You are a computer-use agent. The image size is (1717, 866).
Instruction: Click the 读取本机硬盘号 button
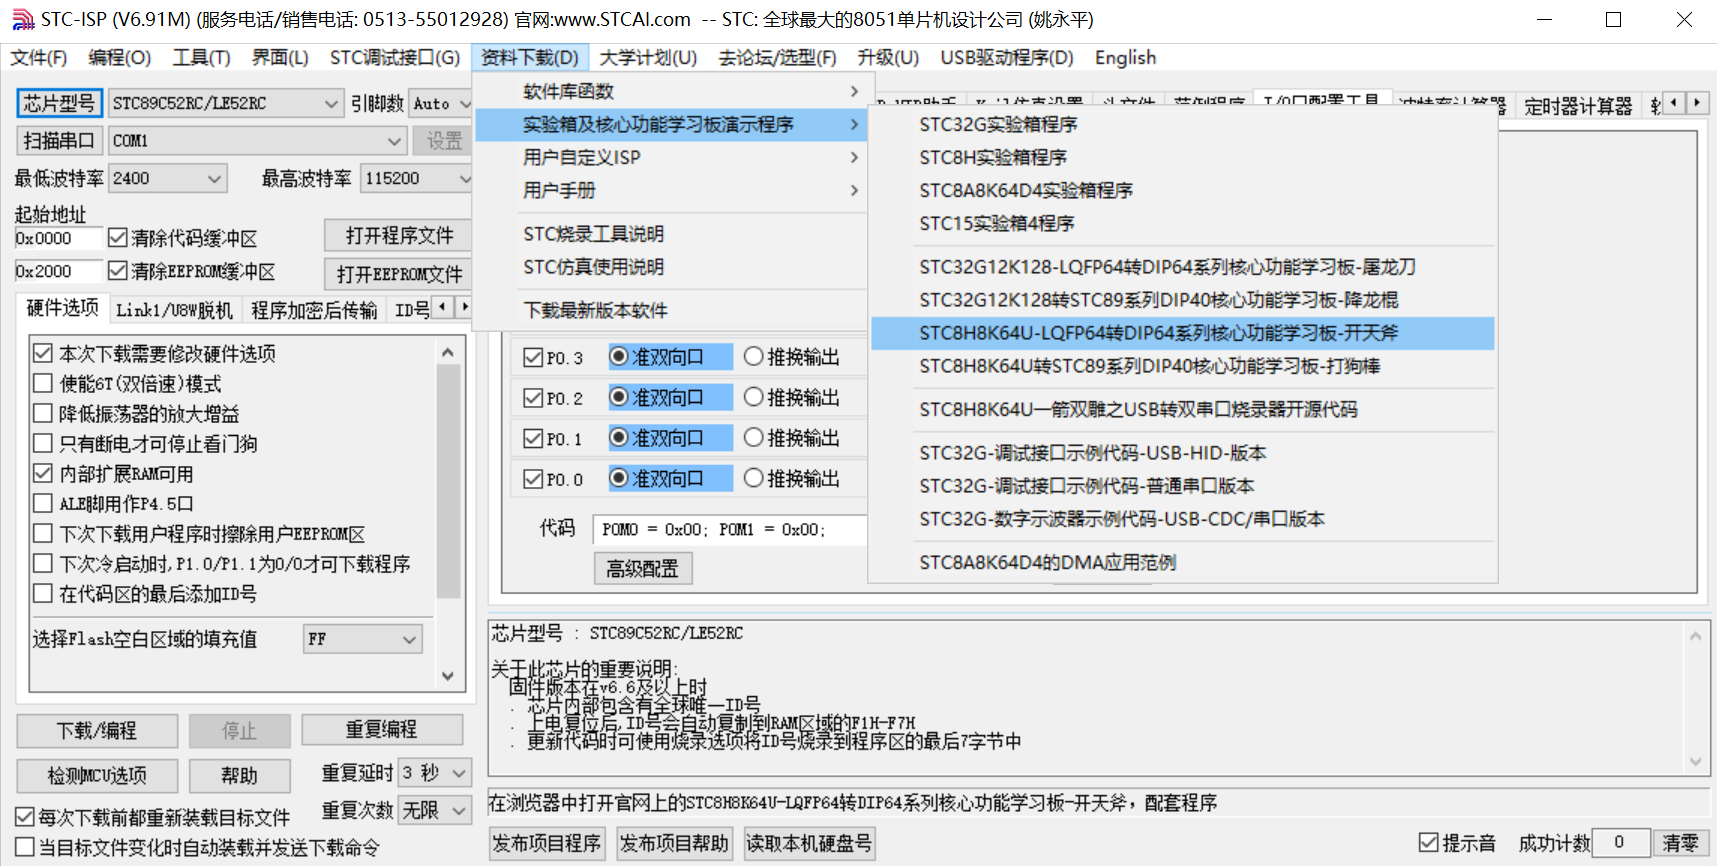(x=809, y=843)
